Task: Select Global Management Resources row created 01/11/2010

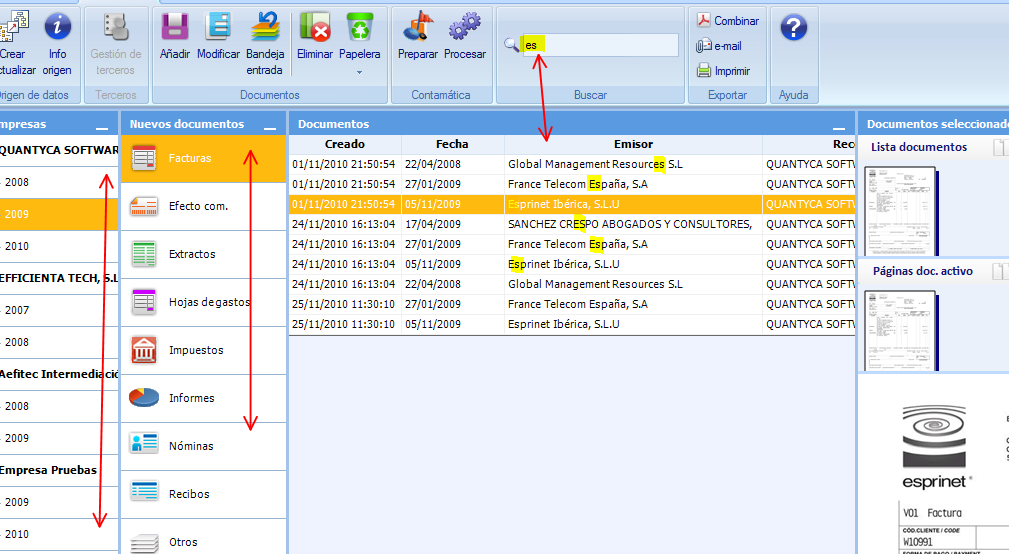Action: click(572, 164)
